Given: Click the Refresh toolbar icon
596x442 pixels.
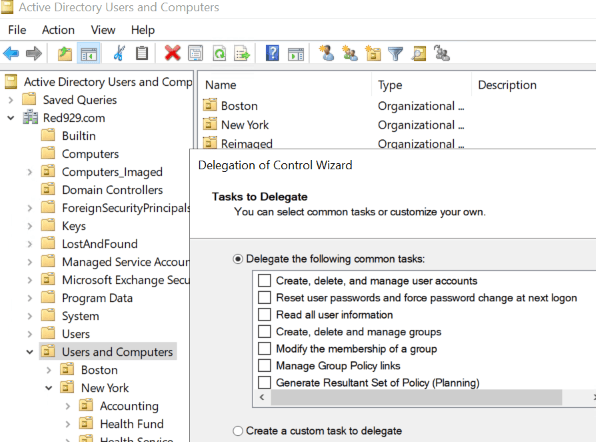Looking at the screenshot, I should (219, 54).
